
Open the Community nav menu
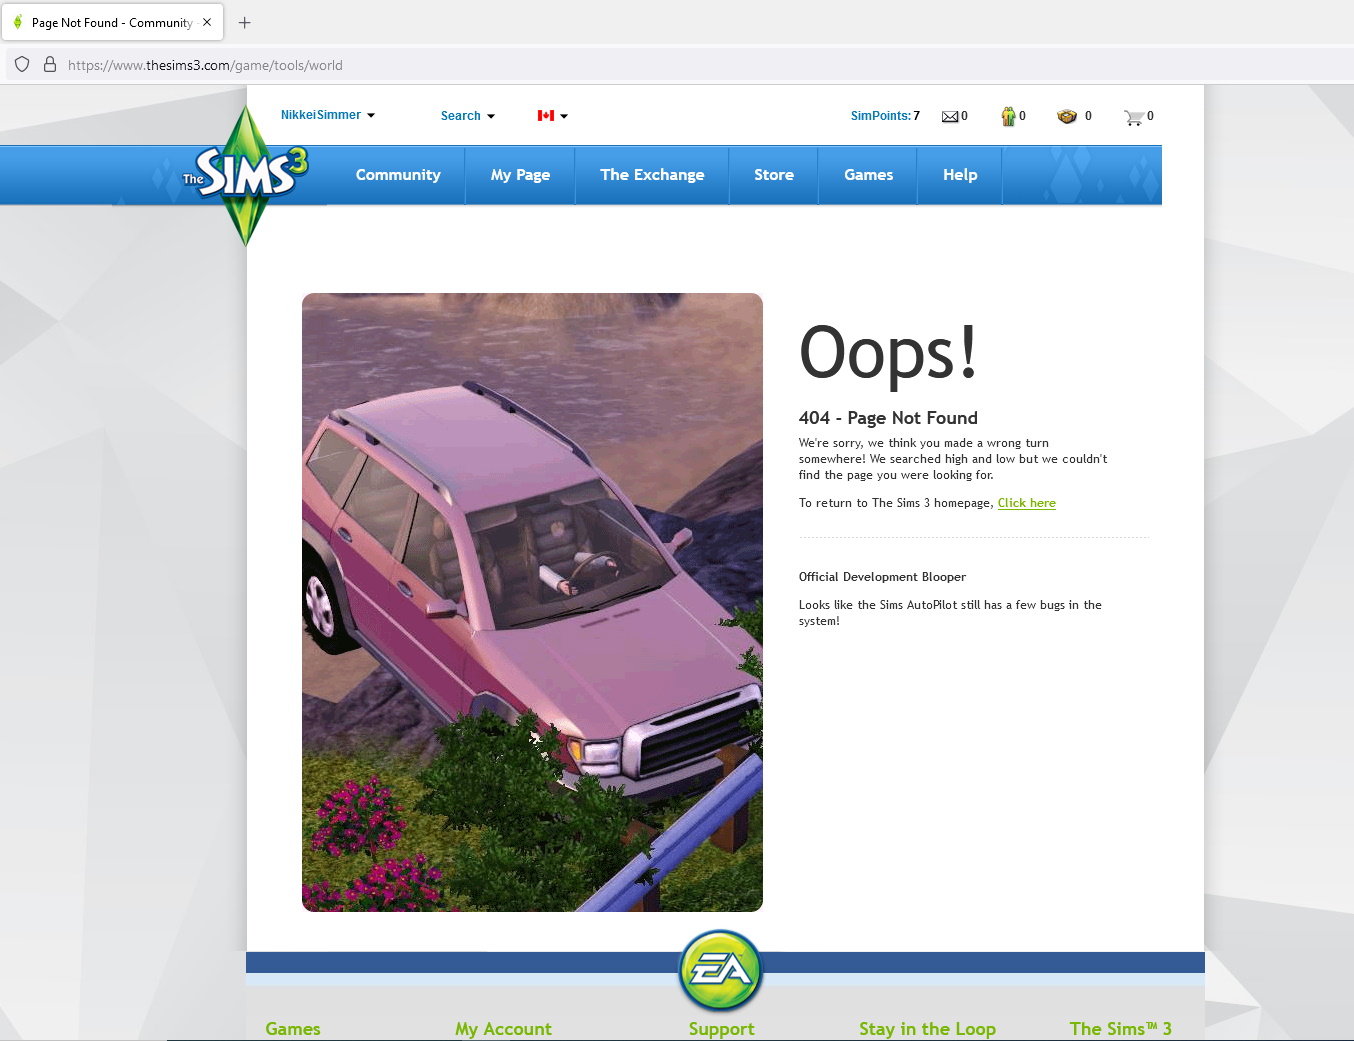(x=398, y=175)
